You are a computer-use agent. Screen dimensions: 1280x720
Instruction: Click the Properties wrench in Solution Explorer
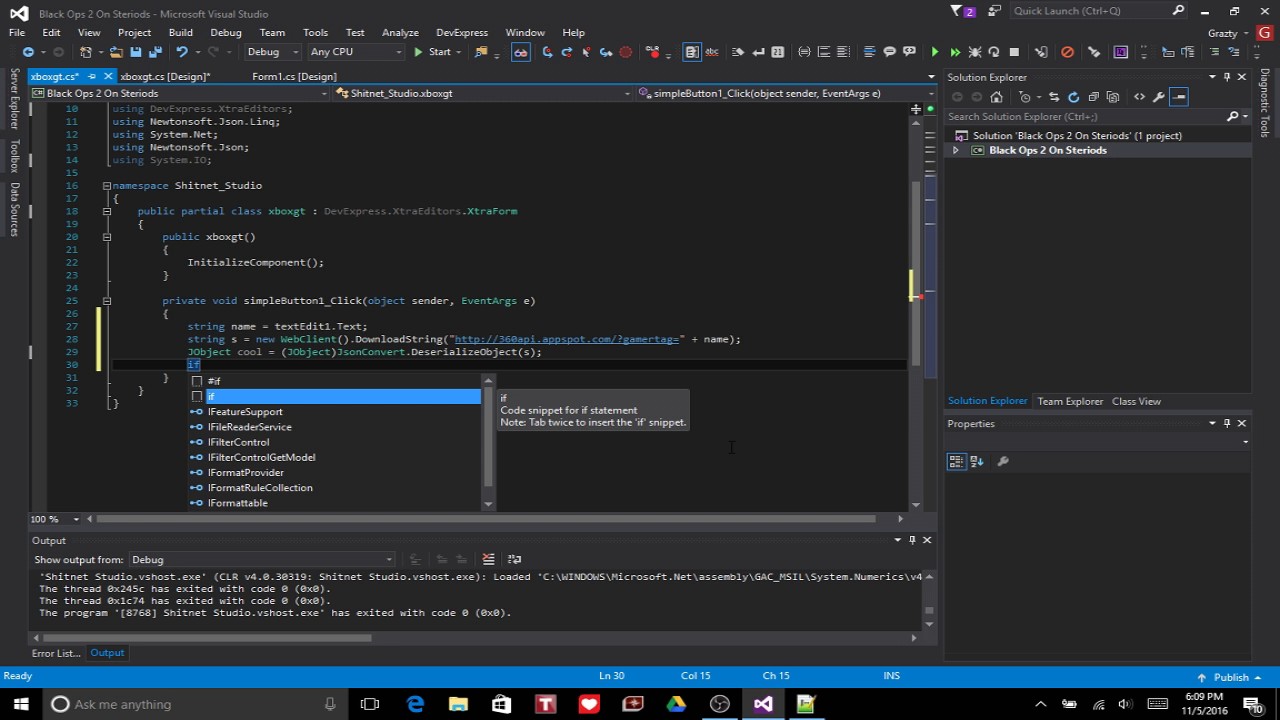point(1158,97)
